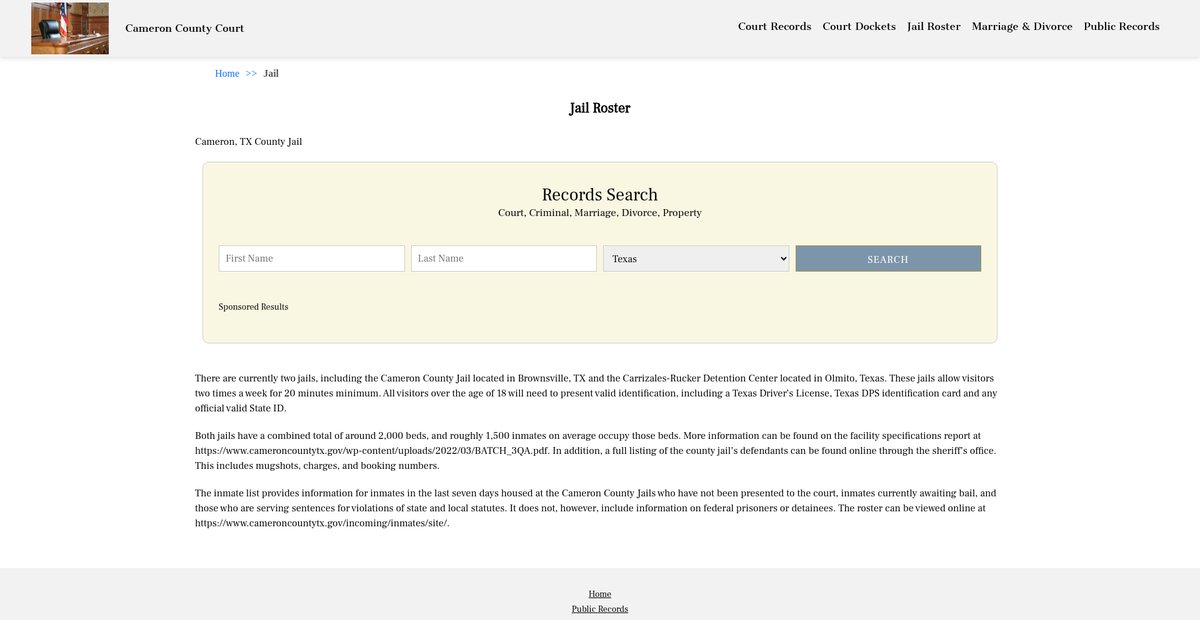Click the incoming/inmates/site URL text
The image size is (1200, 620).
tap(322, 523)
